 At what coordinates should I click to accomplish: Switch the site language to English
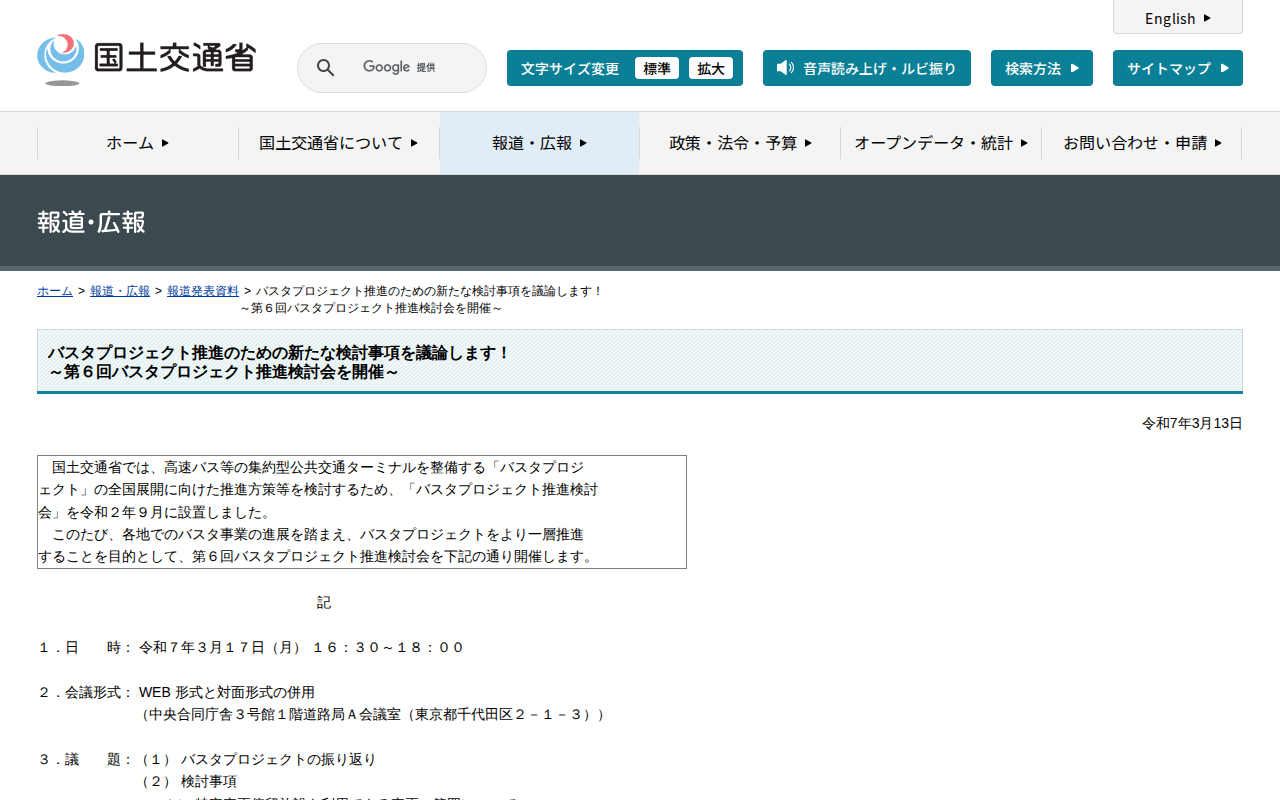pos(1178,17)
